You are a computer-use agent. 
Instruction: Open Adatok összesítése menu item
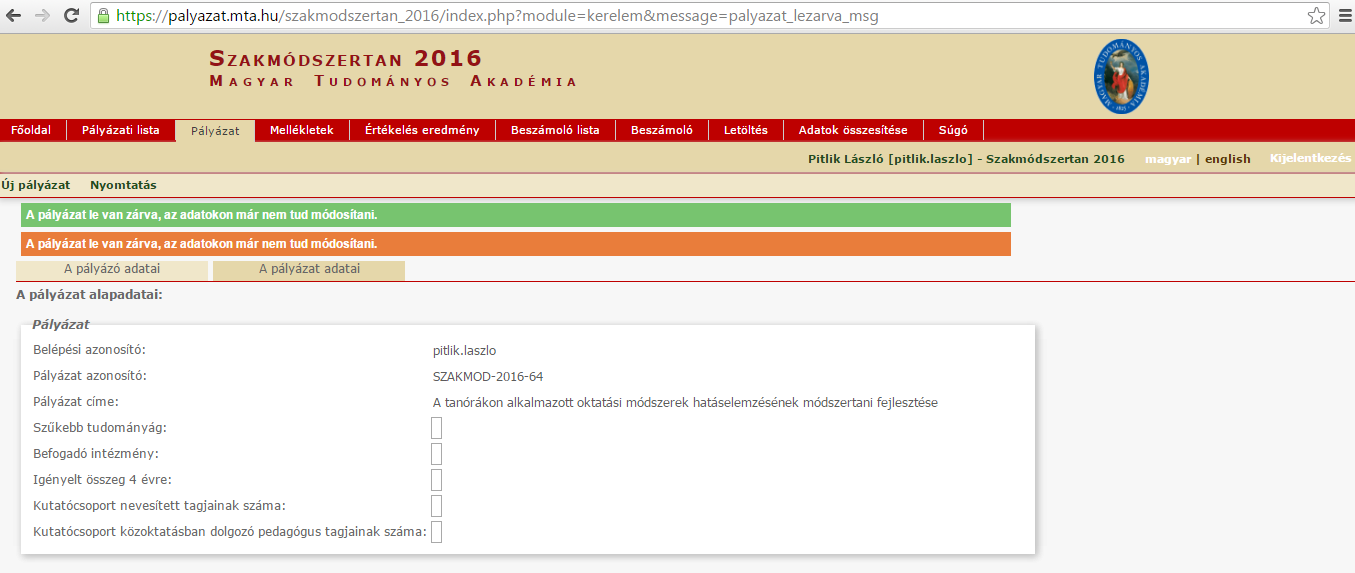point(853,130)
